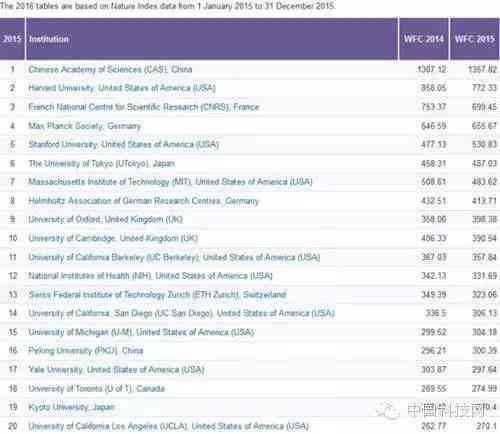Open University of Michigan (U-M) link

(141, 332)
